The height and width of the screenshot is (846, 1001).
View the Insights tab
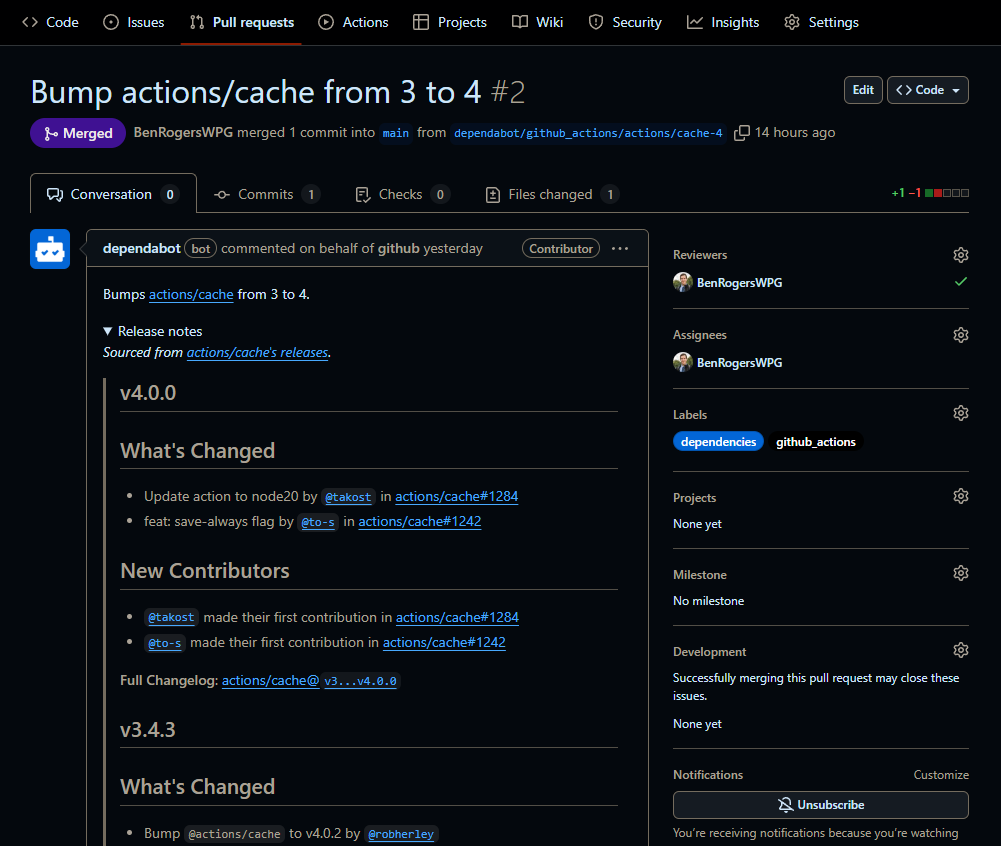723,22
